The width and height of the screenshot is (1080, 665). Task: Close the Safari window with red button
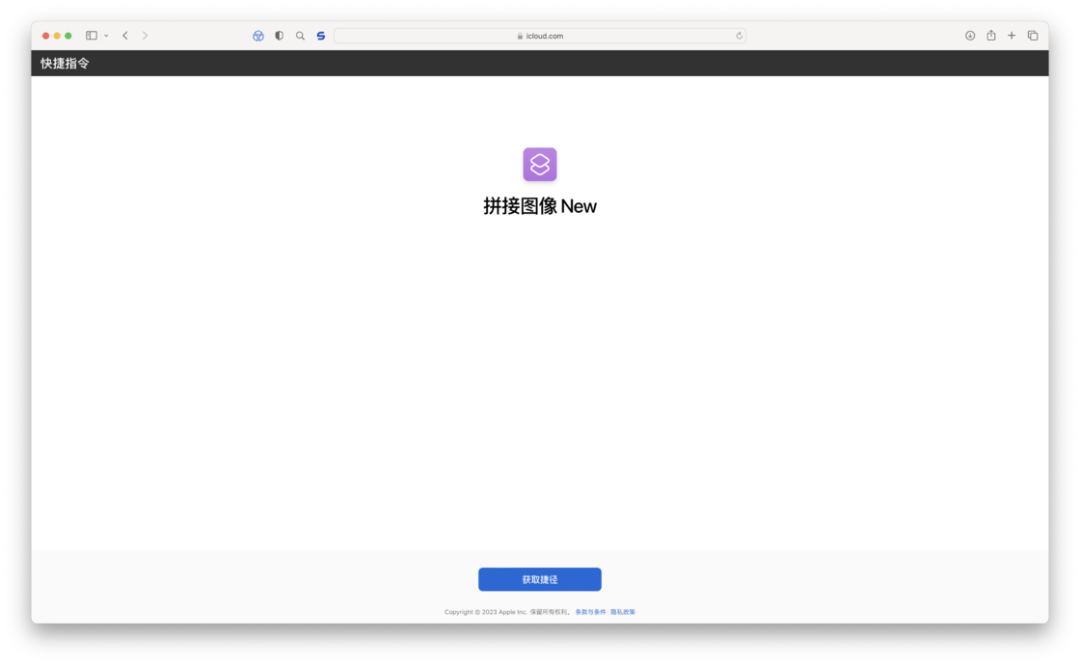46,36
